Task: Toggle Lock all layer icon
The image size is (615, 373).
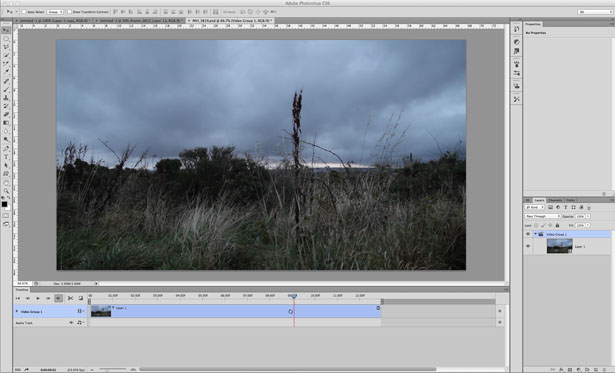Action: 557,225
